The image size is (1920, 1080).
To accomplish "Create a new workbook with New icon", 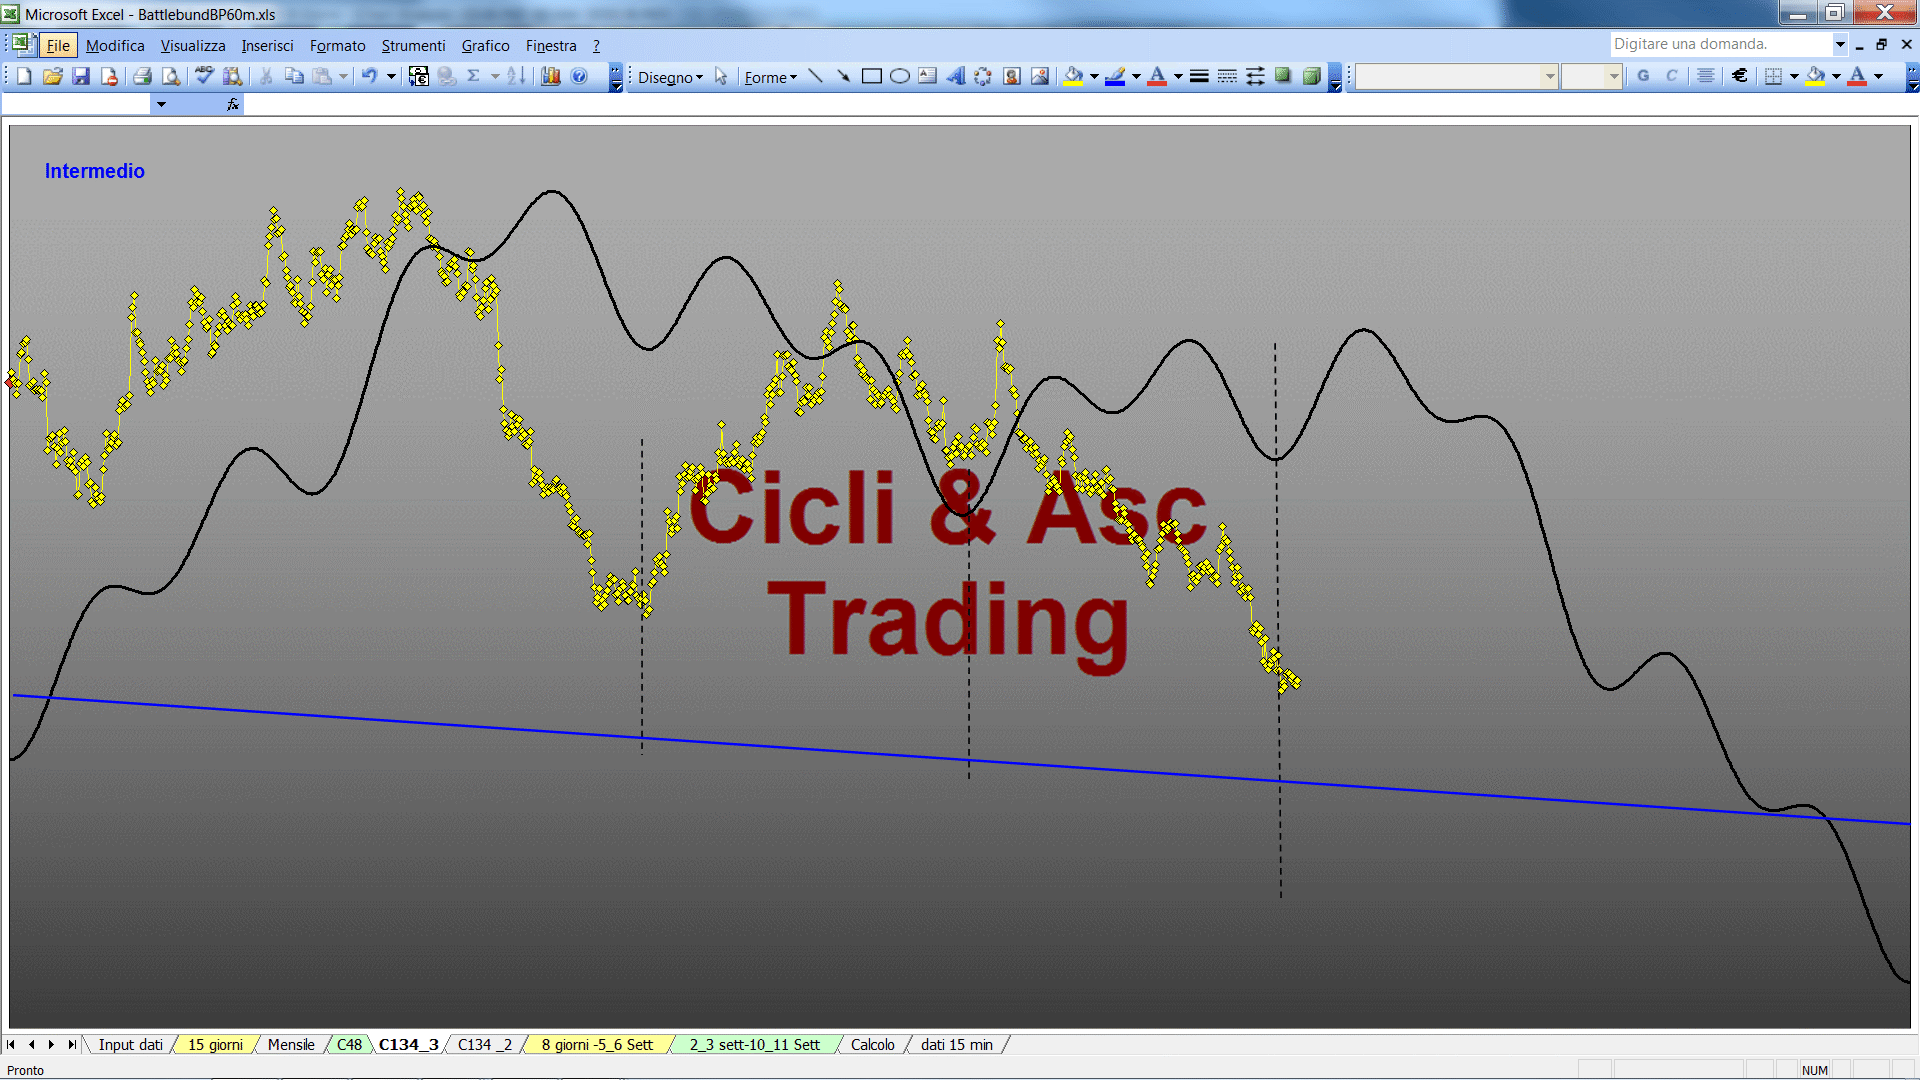I will pos(24,76).
